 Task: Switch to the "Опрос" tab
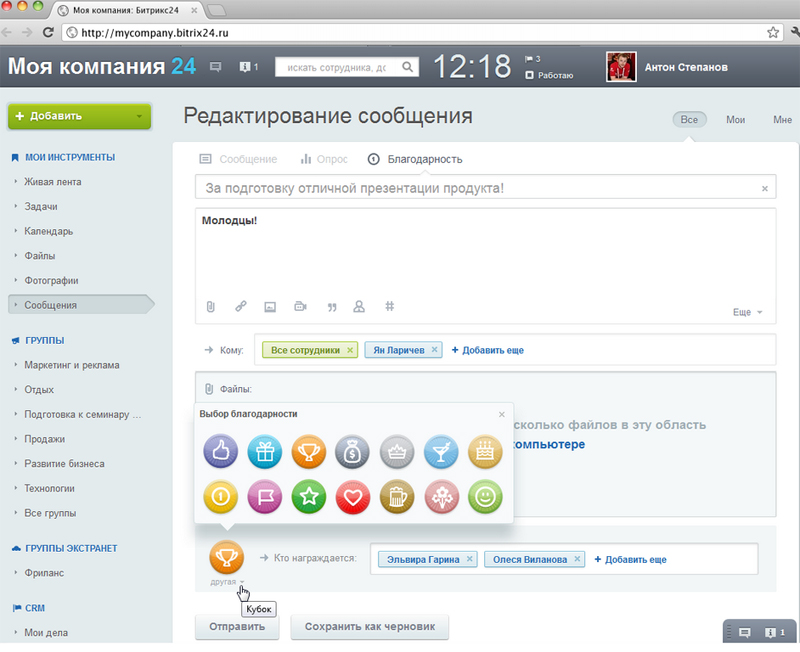324,159
